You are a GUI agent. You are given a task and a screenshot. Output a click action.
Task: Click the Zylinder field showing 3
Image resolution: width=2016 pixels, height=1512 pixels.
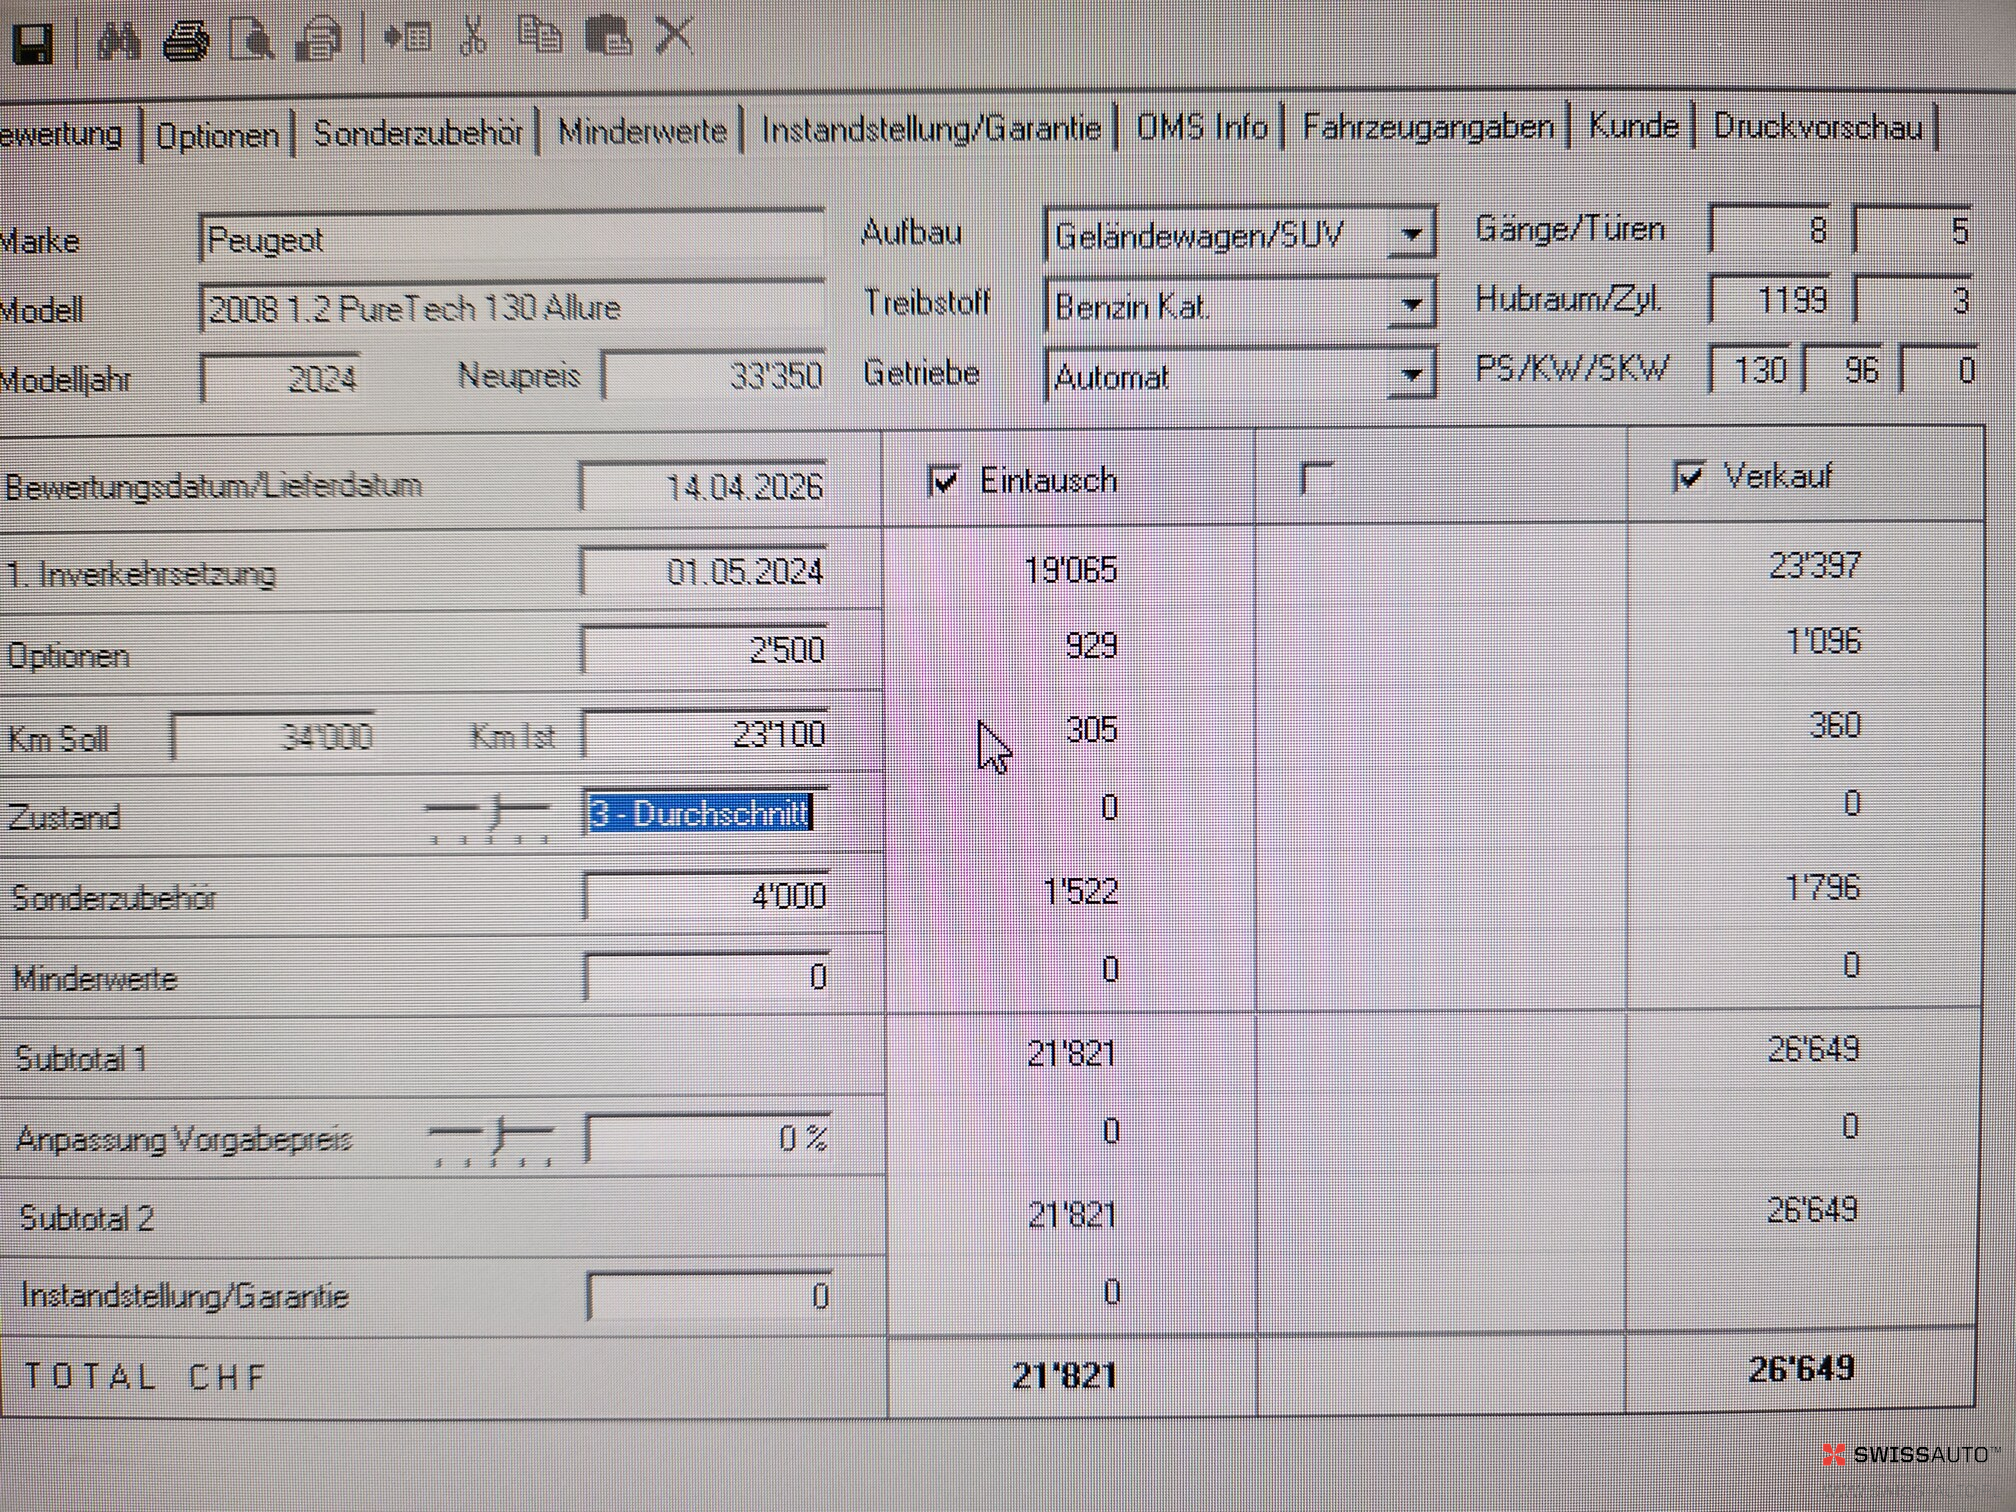[1913, 299]
